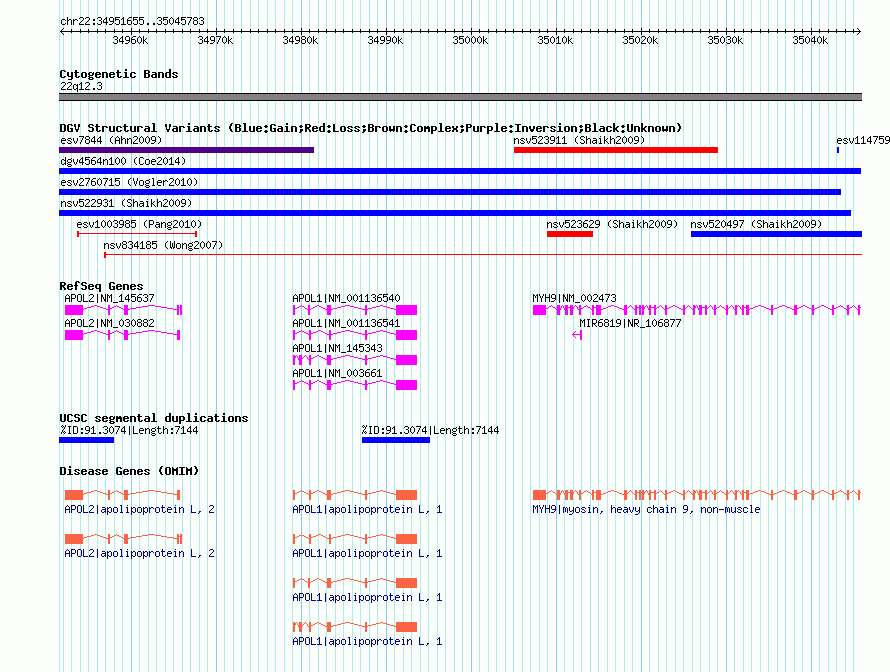Click the bottom APOL1 OMIM orange gene glyph
The image size is (890, 672).
tap(355, 627)
